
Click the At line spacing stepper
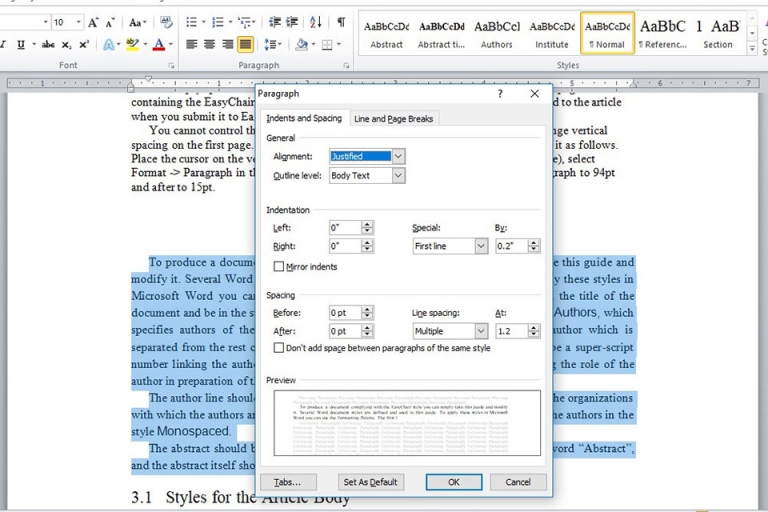534,331
